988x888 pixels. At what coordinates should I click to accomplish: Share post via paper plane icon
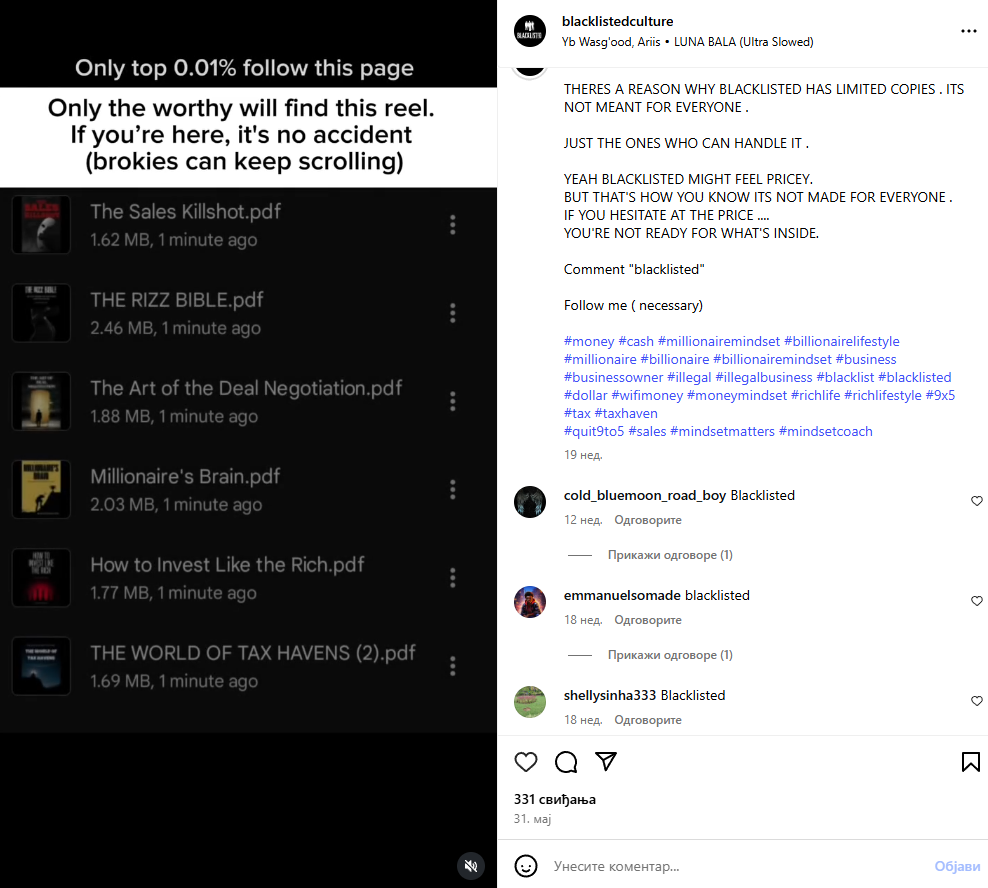[x=606, y=761]
